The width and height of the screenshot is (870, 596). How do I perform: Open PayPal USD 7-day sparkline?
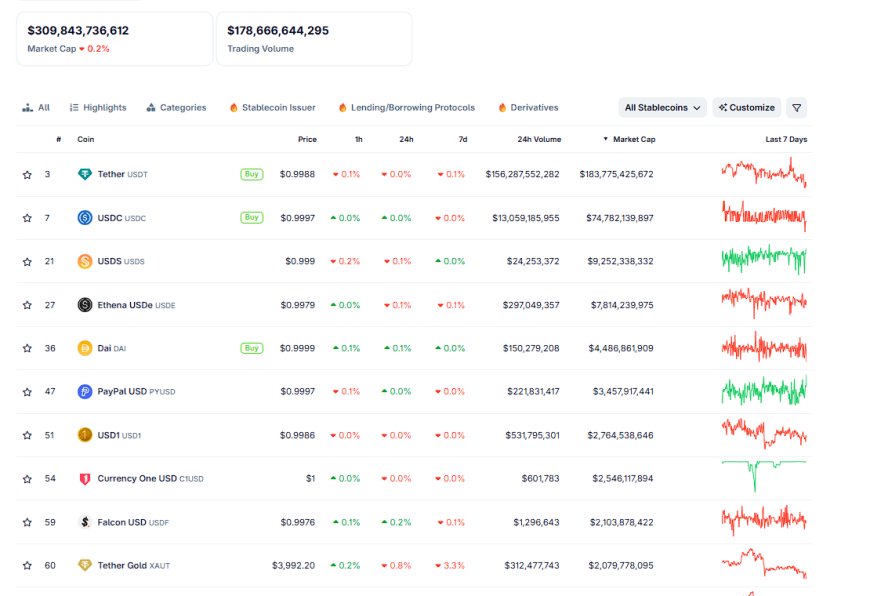[x=764, y=390]
